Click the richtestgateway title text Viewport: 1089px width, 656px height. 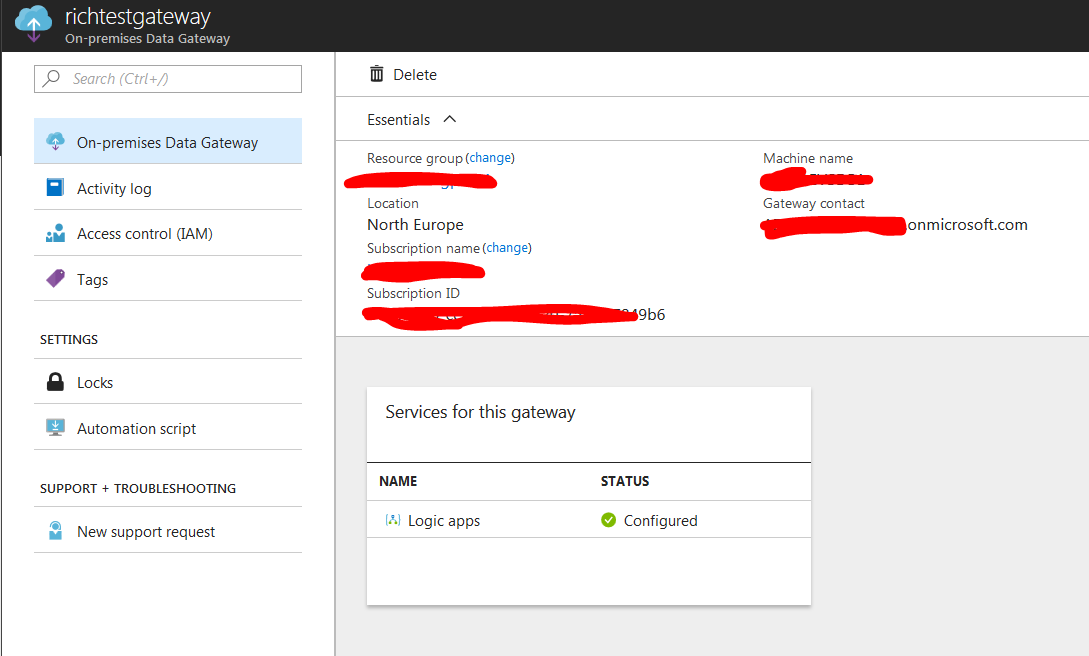tap(138, 16)
